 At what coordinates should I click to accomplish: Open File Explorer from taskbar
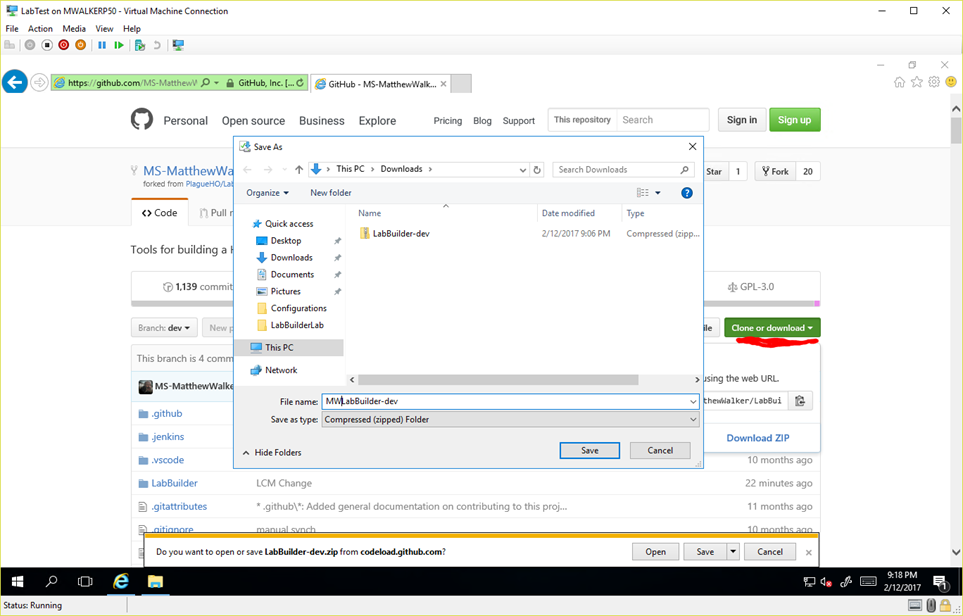[x=155, y=581]
